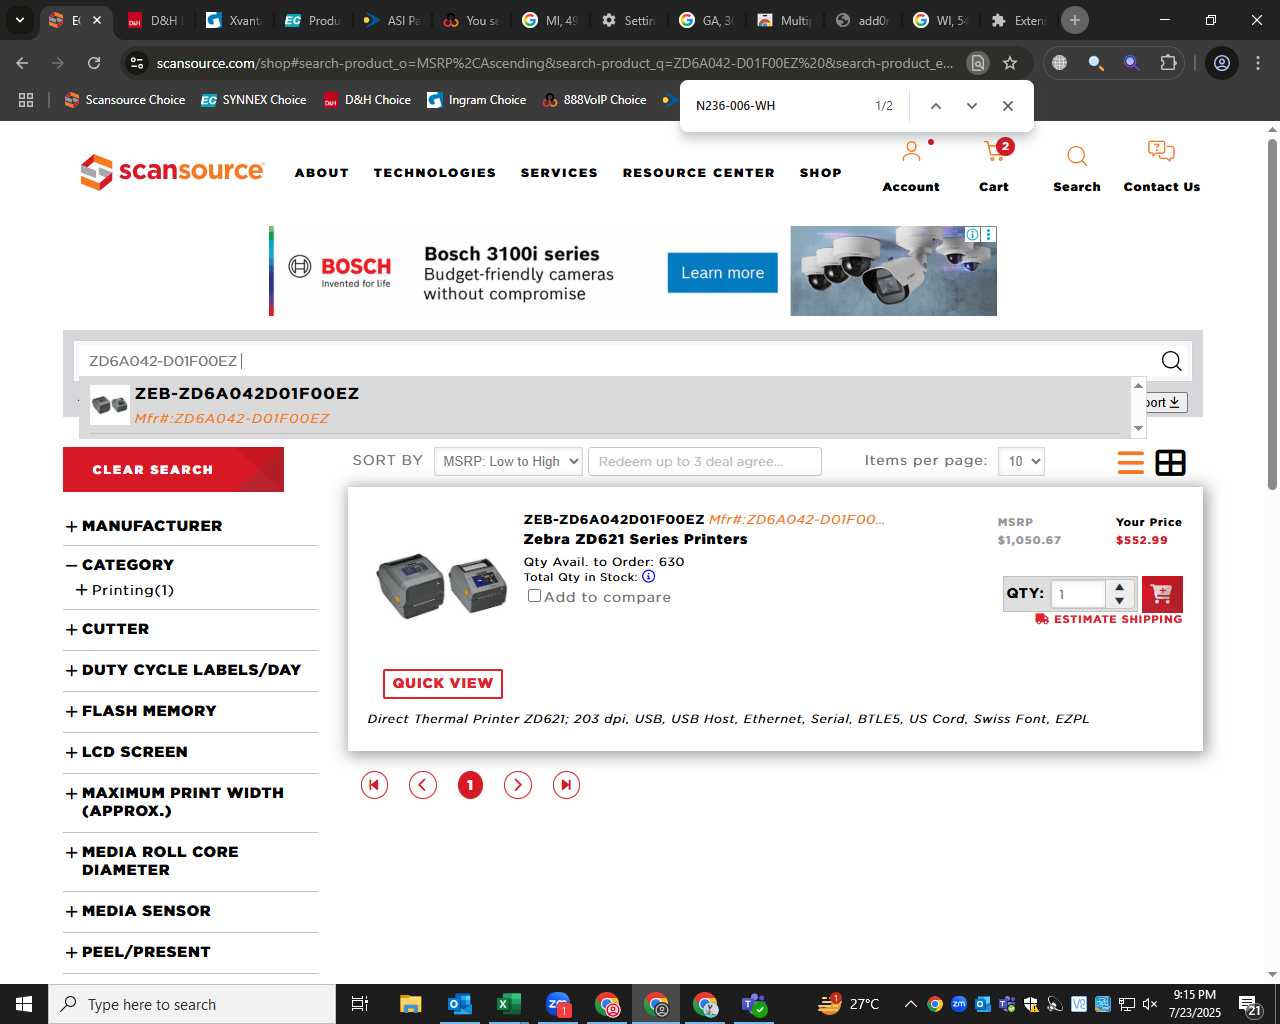The height and width of the screenshot is (1024, 1280).
Task: Switch to the D&H browser tab
Action: click(152, 20)
